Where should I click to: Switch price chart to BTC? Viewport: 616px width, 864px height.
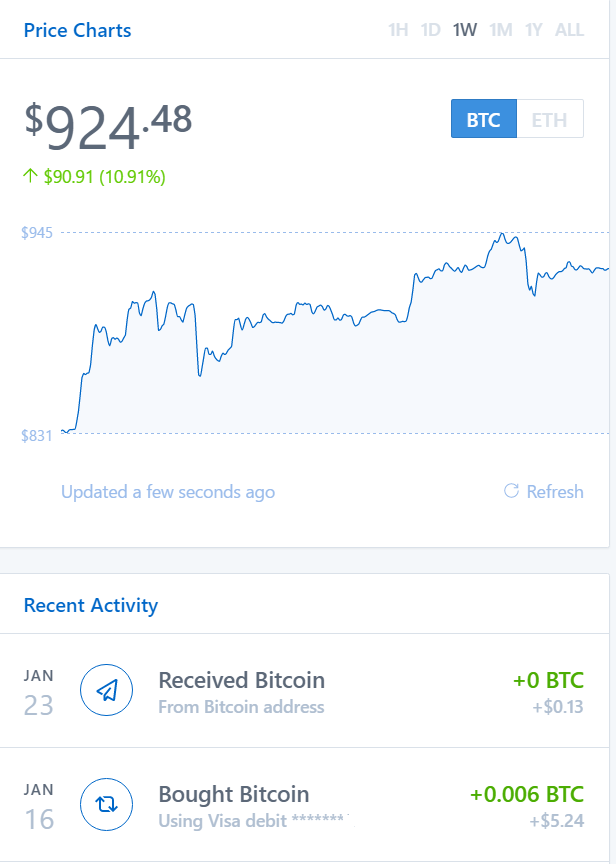(x=483, y=120)
